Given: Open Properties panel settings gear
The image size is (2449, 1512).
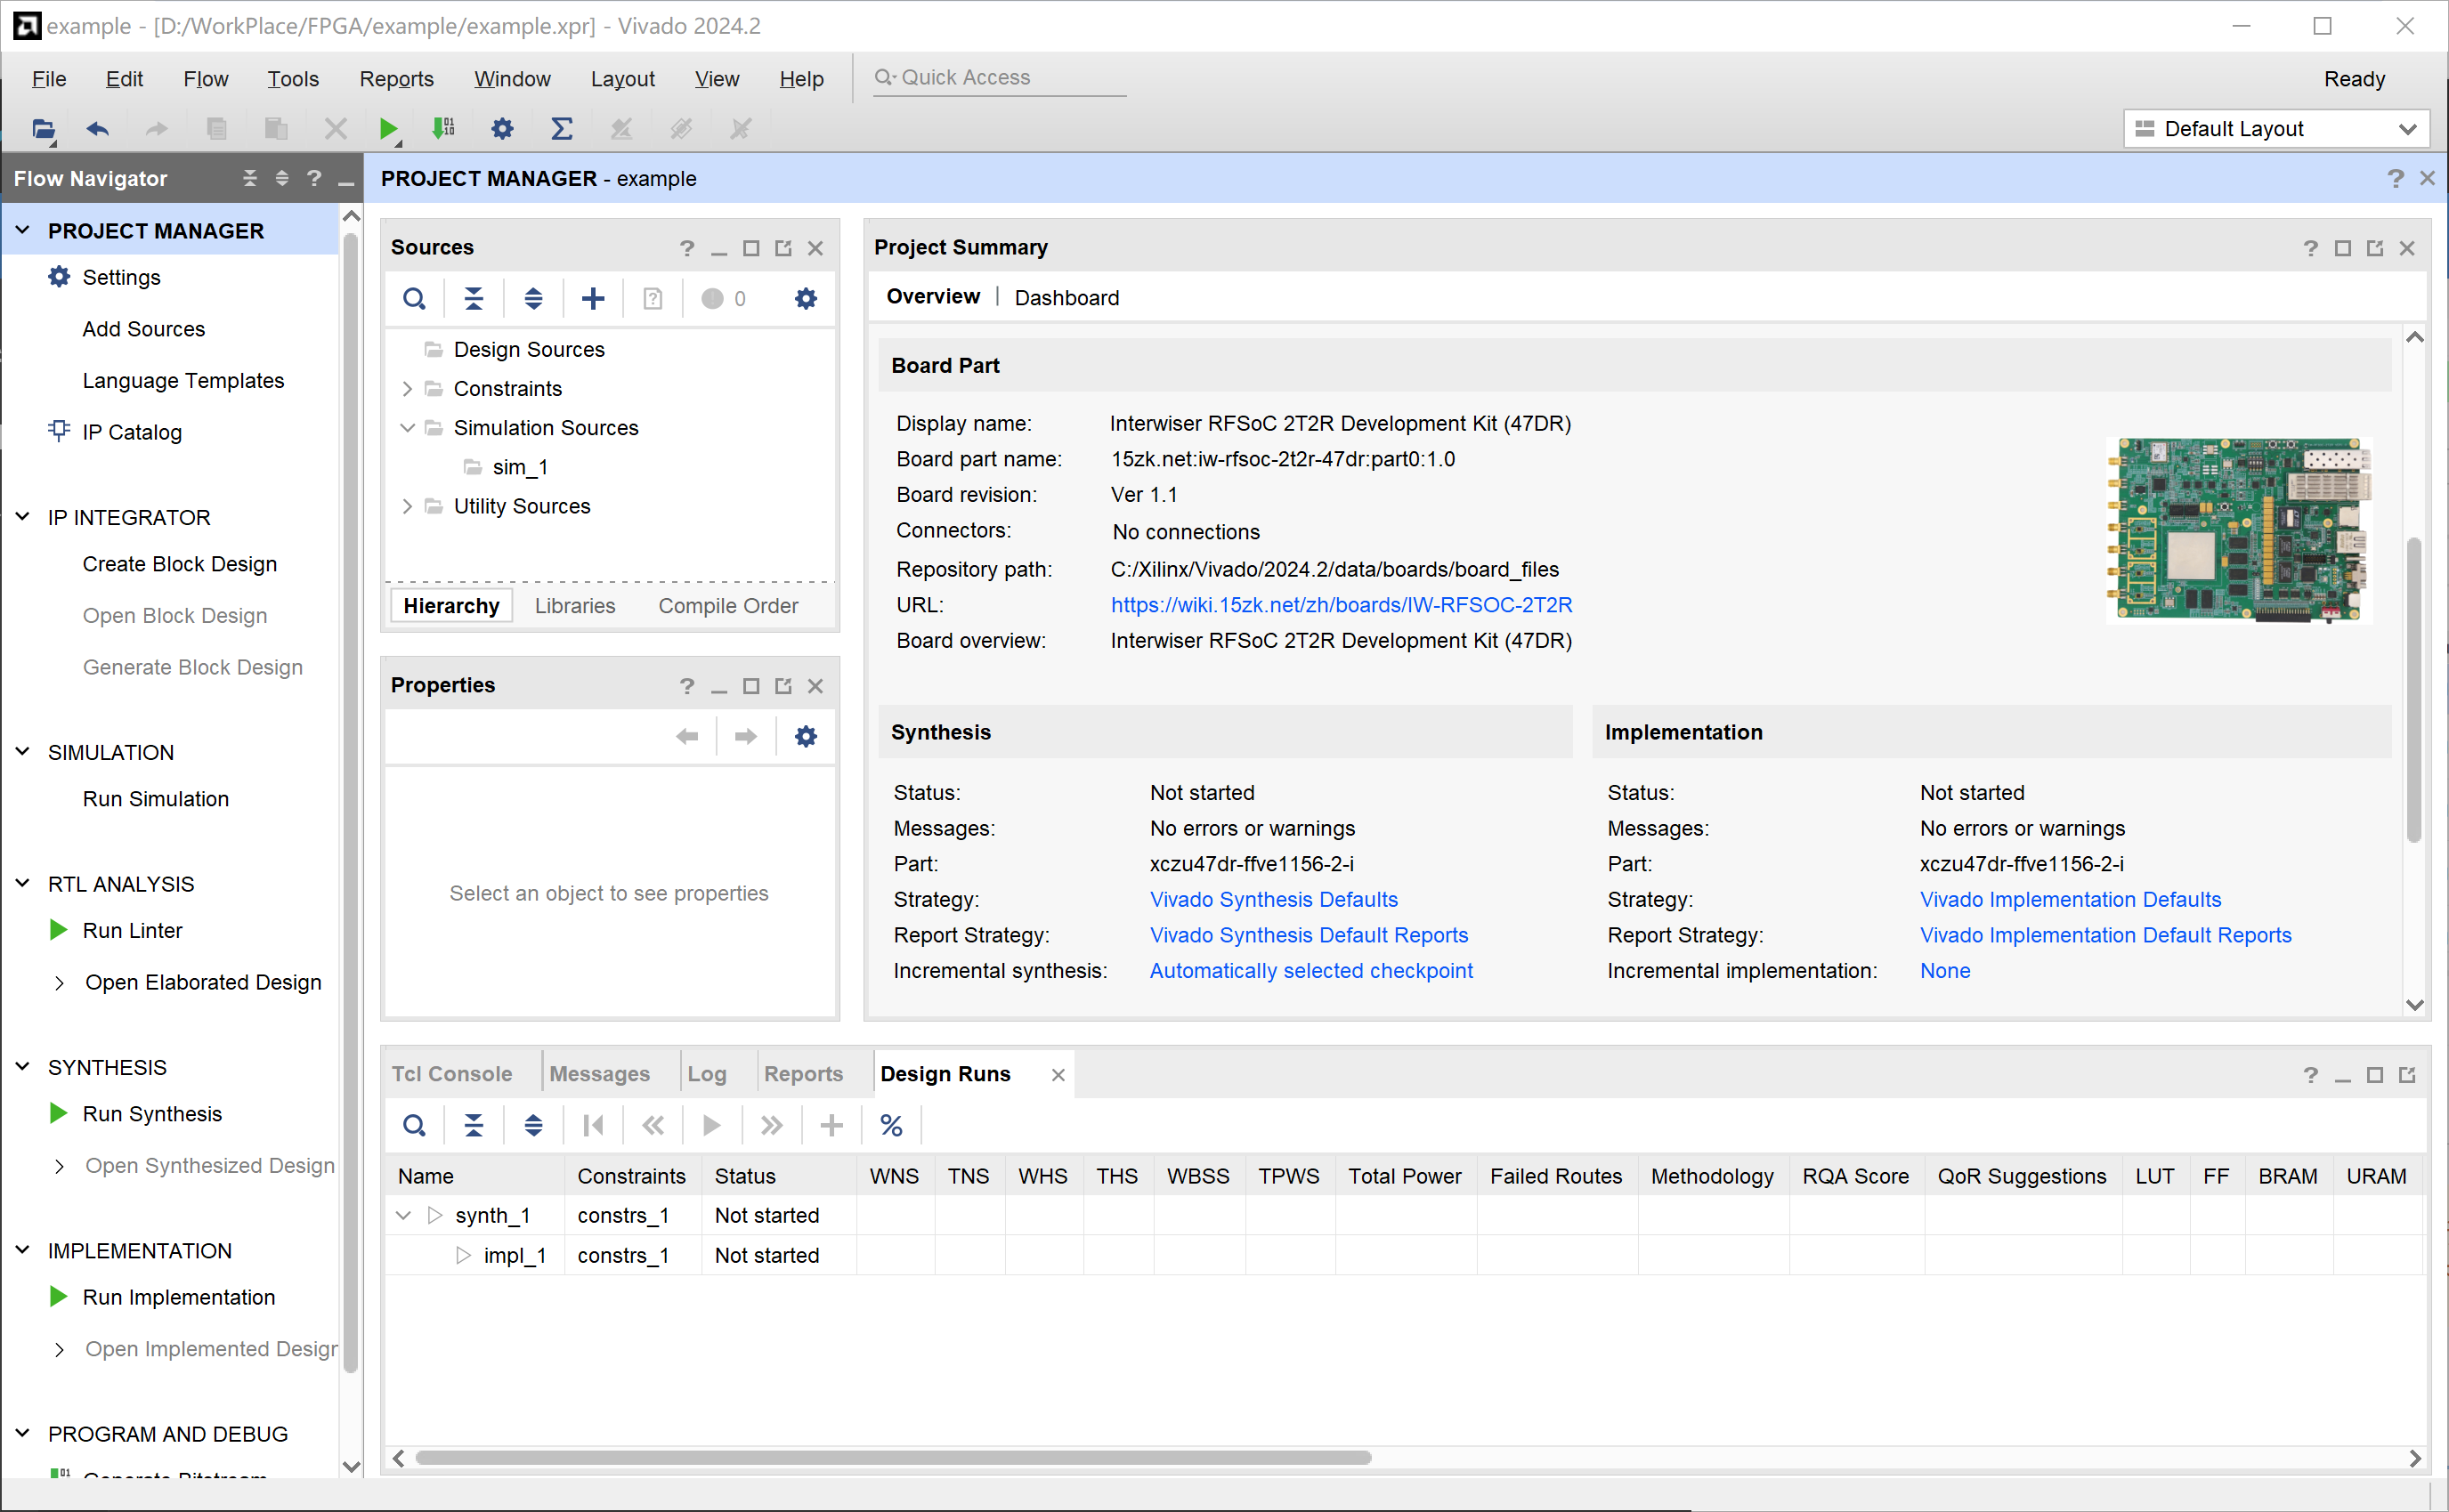Looking at the screenshot, I should point(806,737).
